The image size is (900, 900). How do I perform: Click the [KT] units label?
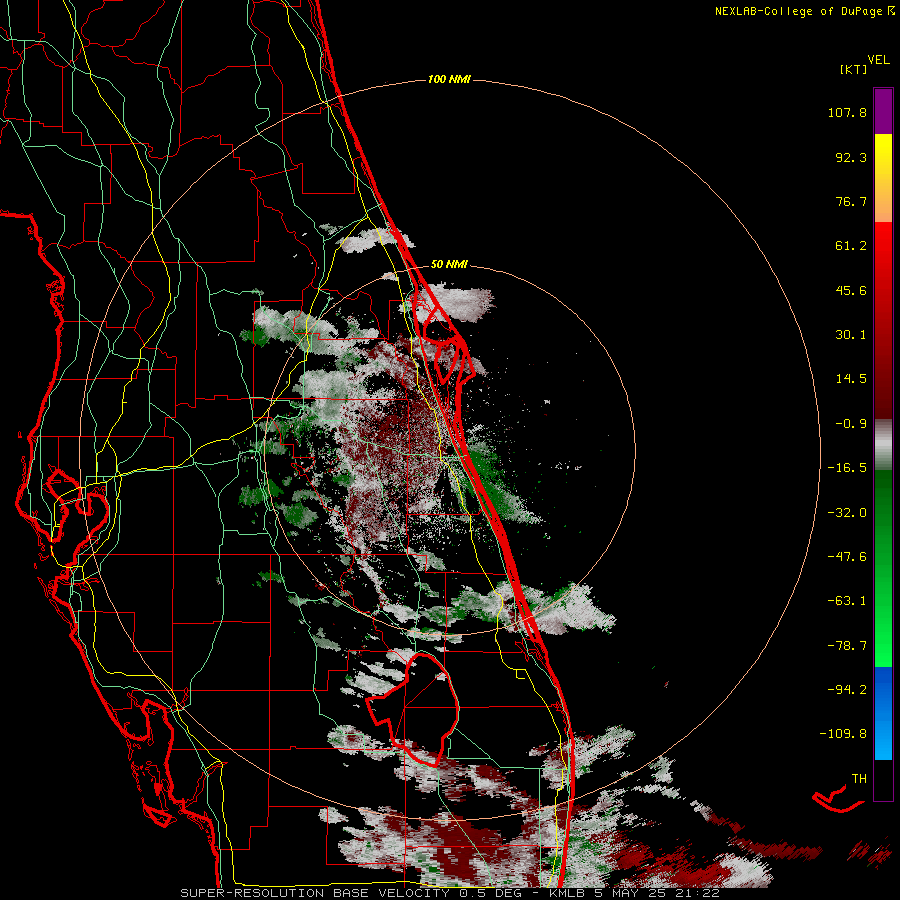(853, 69)
